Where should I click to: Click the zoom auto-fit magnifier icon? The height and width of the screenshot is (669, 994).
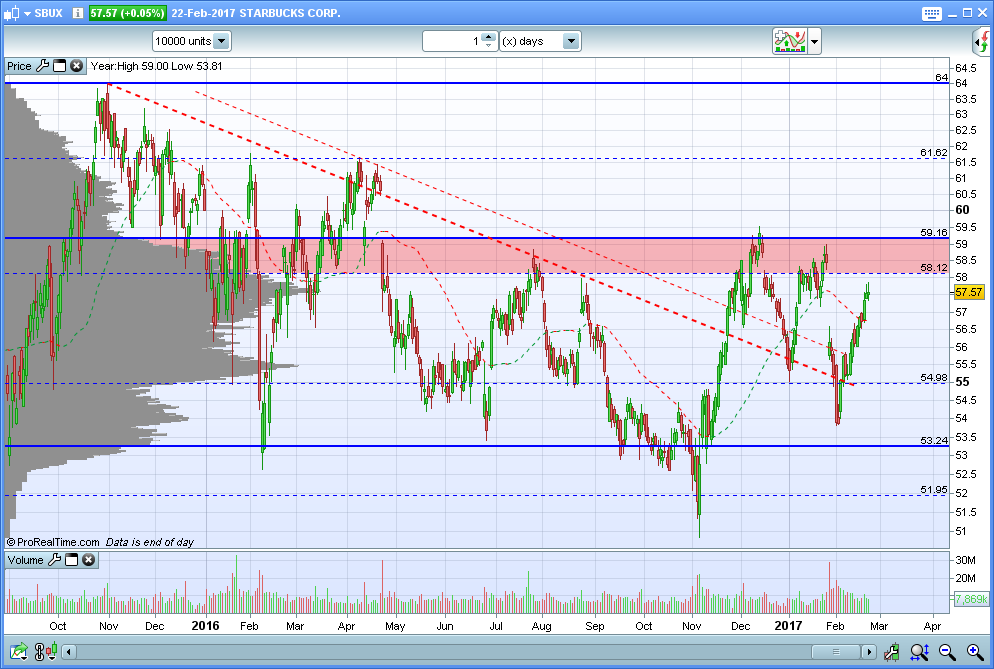(x=919, y=651)
